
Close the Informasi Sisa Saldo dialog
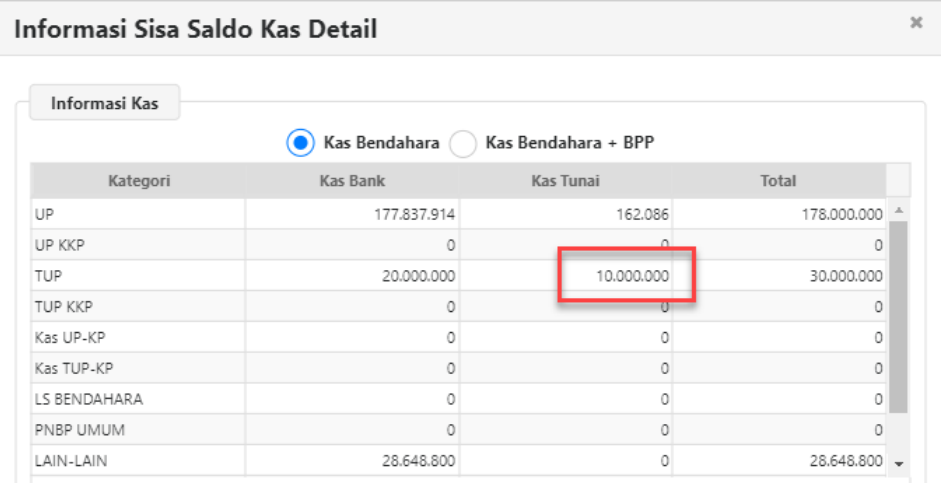click(x=915, y=22)
